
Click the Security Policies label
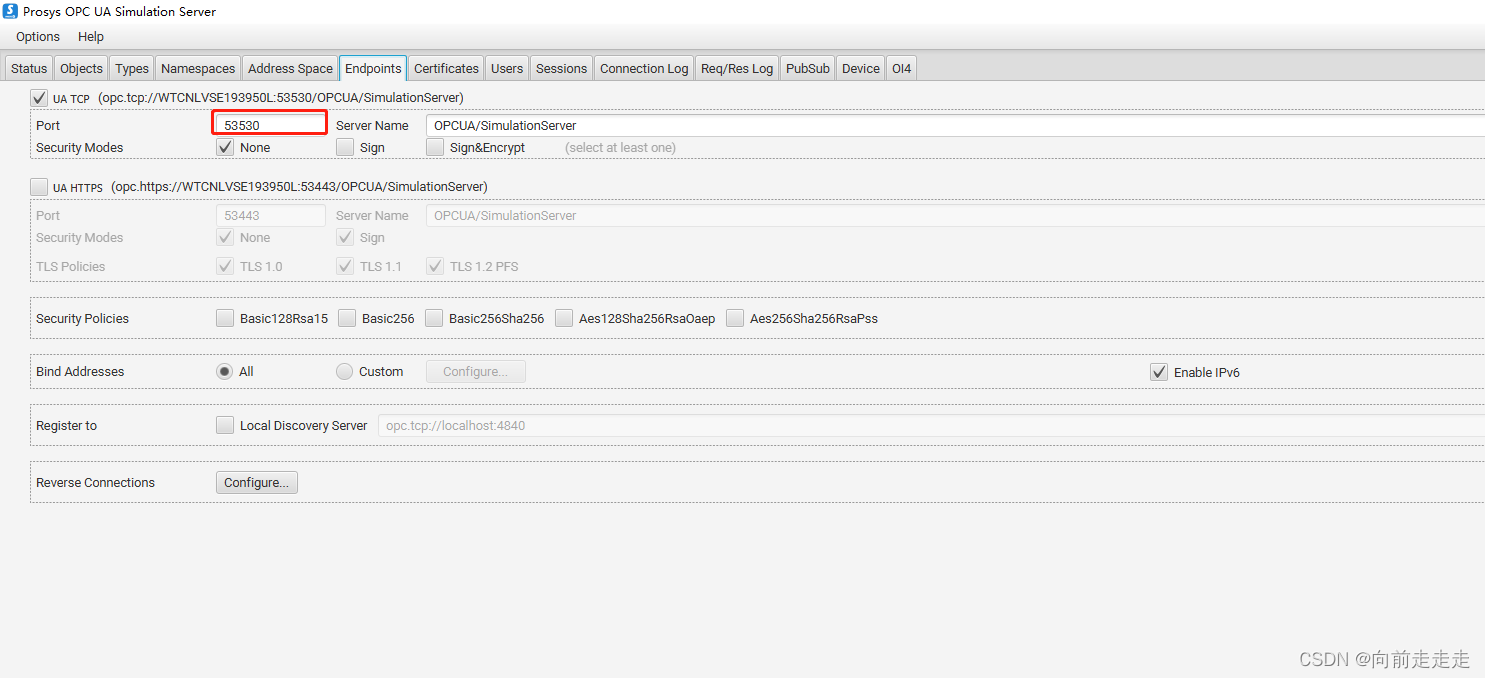point(82,318)
